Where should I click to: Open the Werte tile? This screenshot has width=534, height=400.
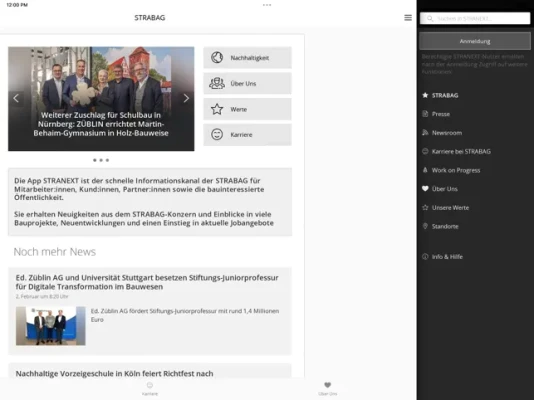click(248, 109)
